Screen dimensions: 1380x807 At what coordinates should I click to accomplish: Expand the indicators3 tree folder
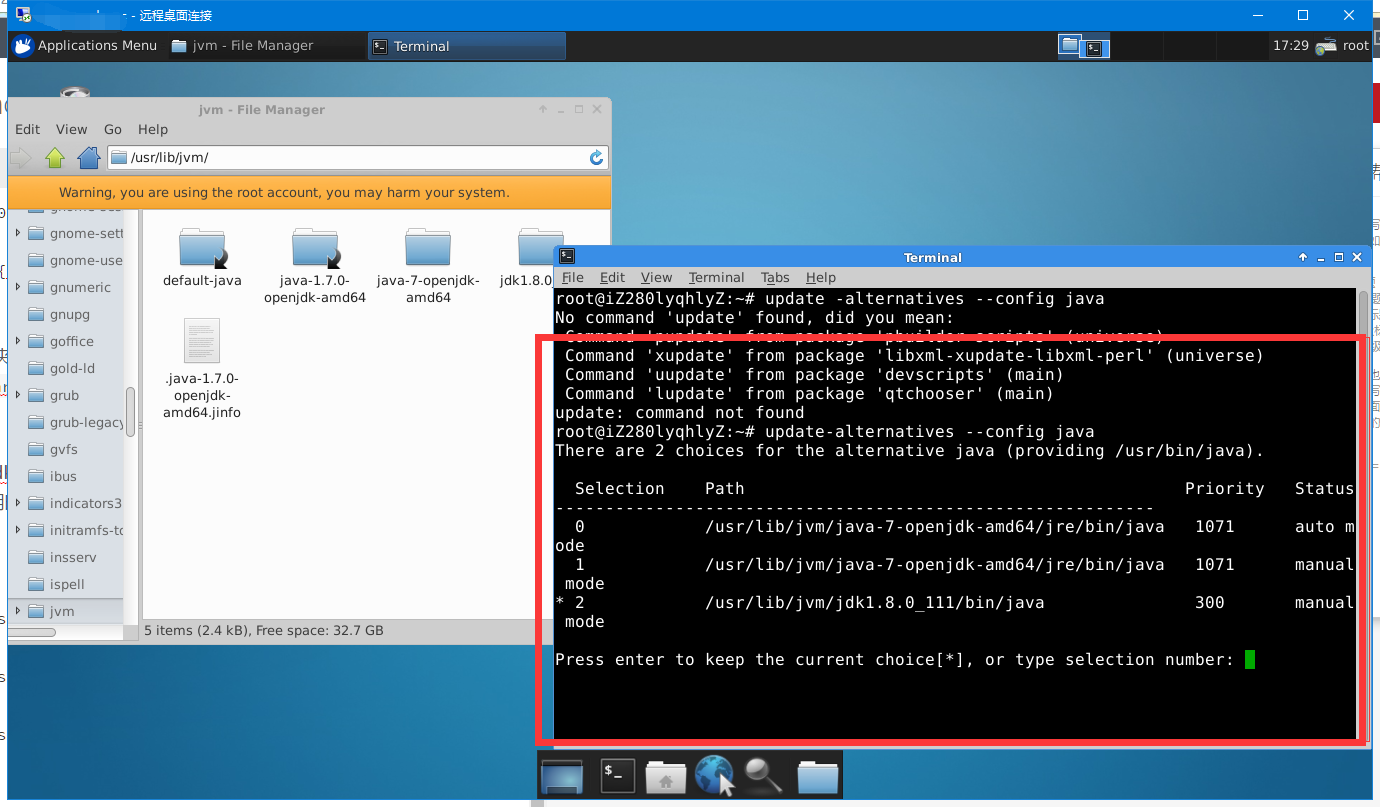pos(18,503)
